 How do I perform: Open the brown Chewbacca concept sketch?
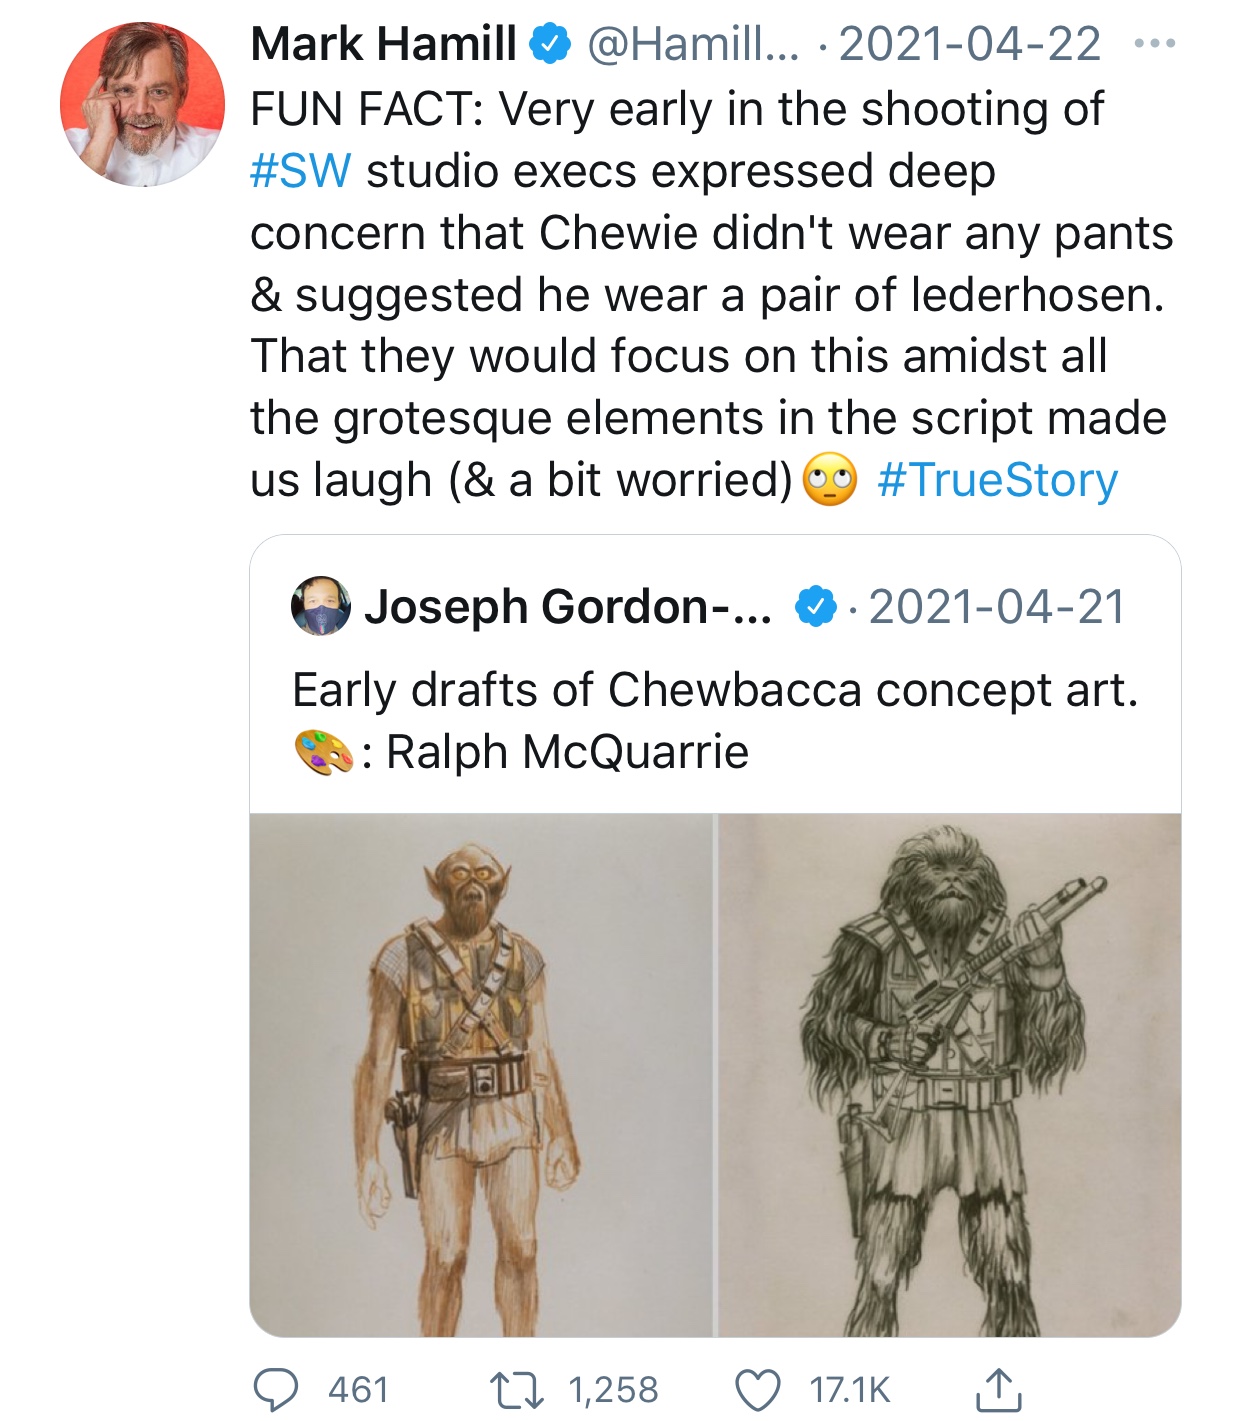point(481,1075)
